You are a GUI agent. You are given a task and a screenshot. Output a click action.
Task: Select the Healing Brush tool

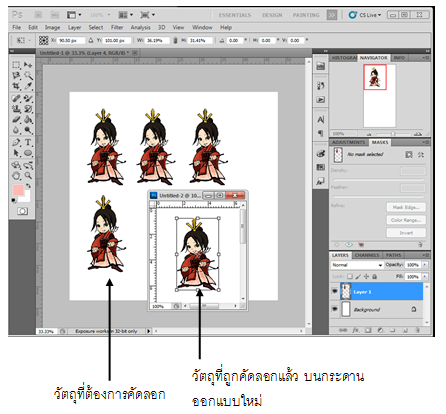pos(16,98)
